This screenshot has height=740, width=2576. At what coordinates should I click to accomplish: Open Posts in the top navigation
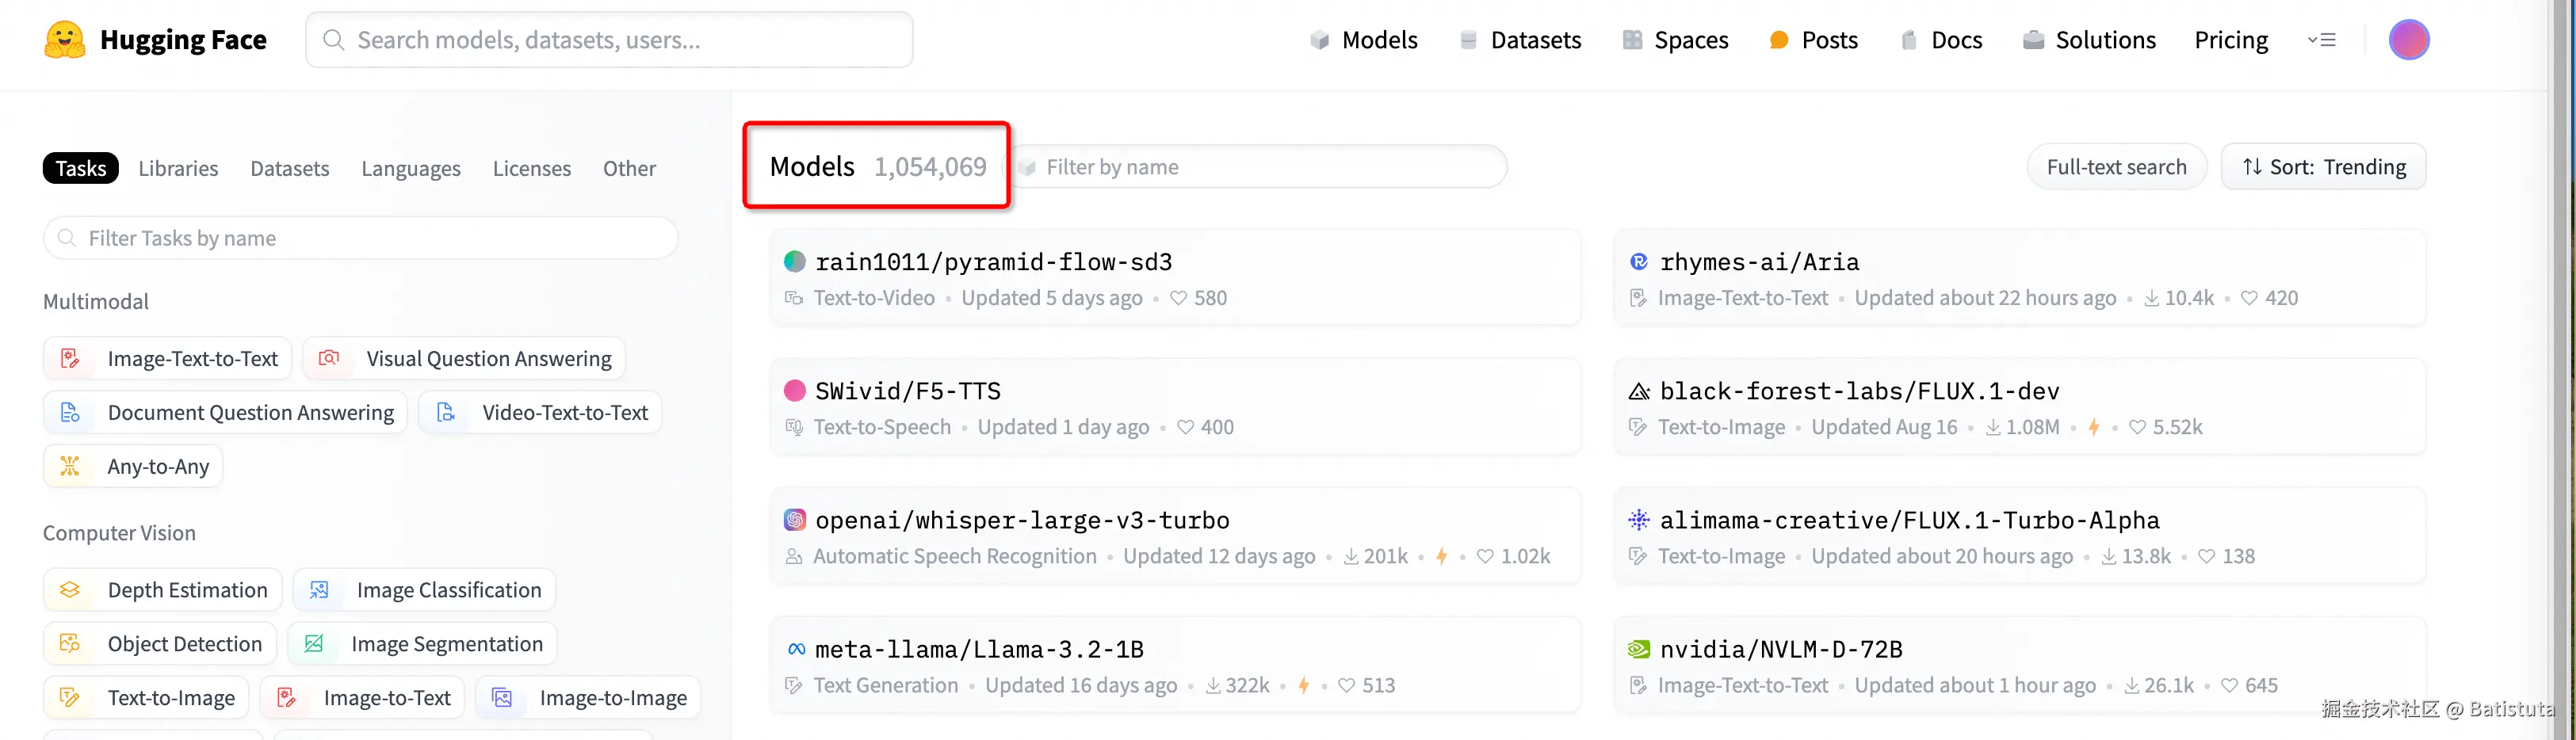pyautogui.click(x=1813, y=40)
